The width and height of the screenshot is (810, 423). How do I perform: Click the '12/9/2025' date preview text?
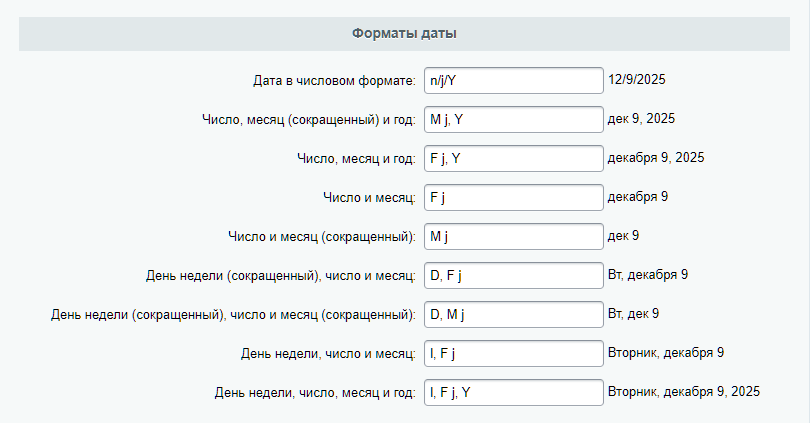636,79
